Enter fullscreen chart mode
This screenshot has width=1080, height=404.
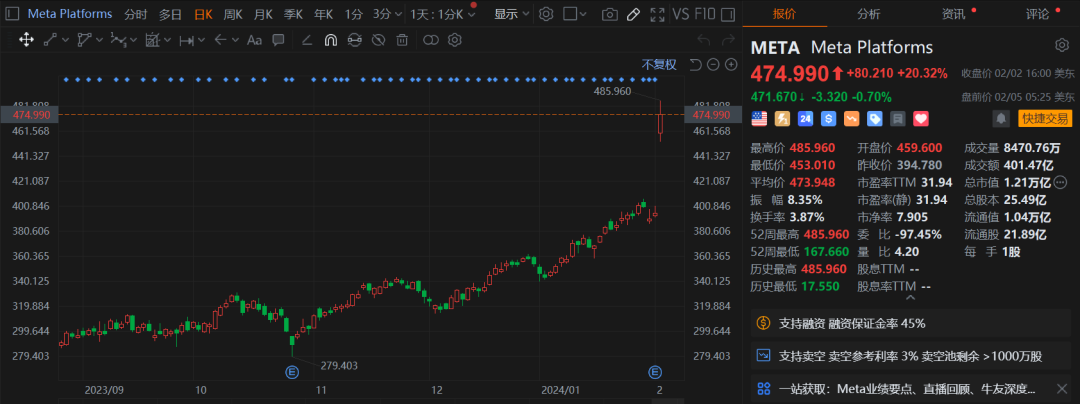pos(658,14)
